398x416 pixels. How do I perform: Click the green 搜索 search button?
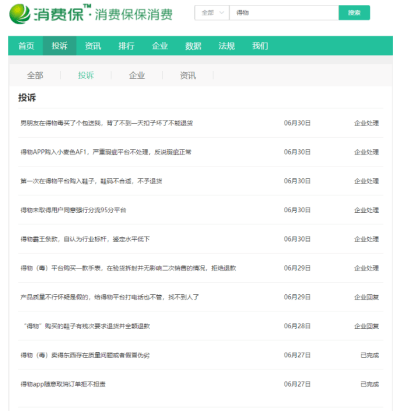coord(354,13)
